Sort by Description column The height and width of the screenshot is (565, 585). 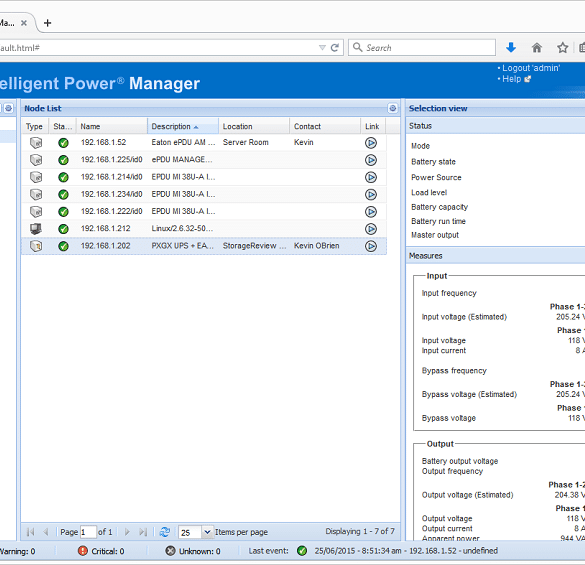point(183,126)
